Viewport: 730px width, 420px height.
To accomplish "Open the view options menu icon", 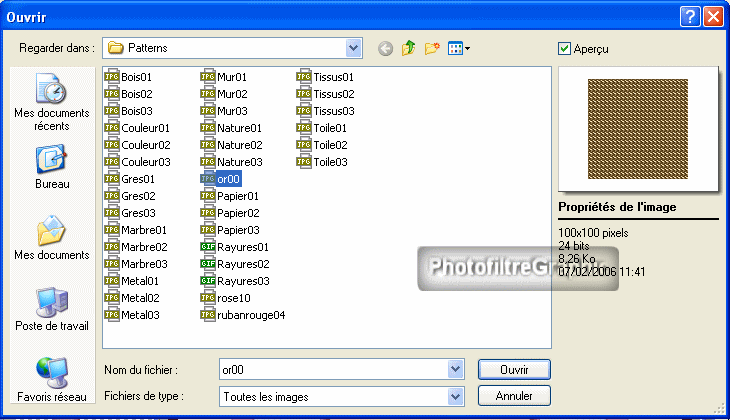I will coord(459,48).
